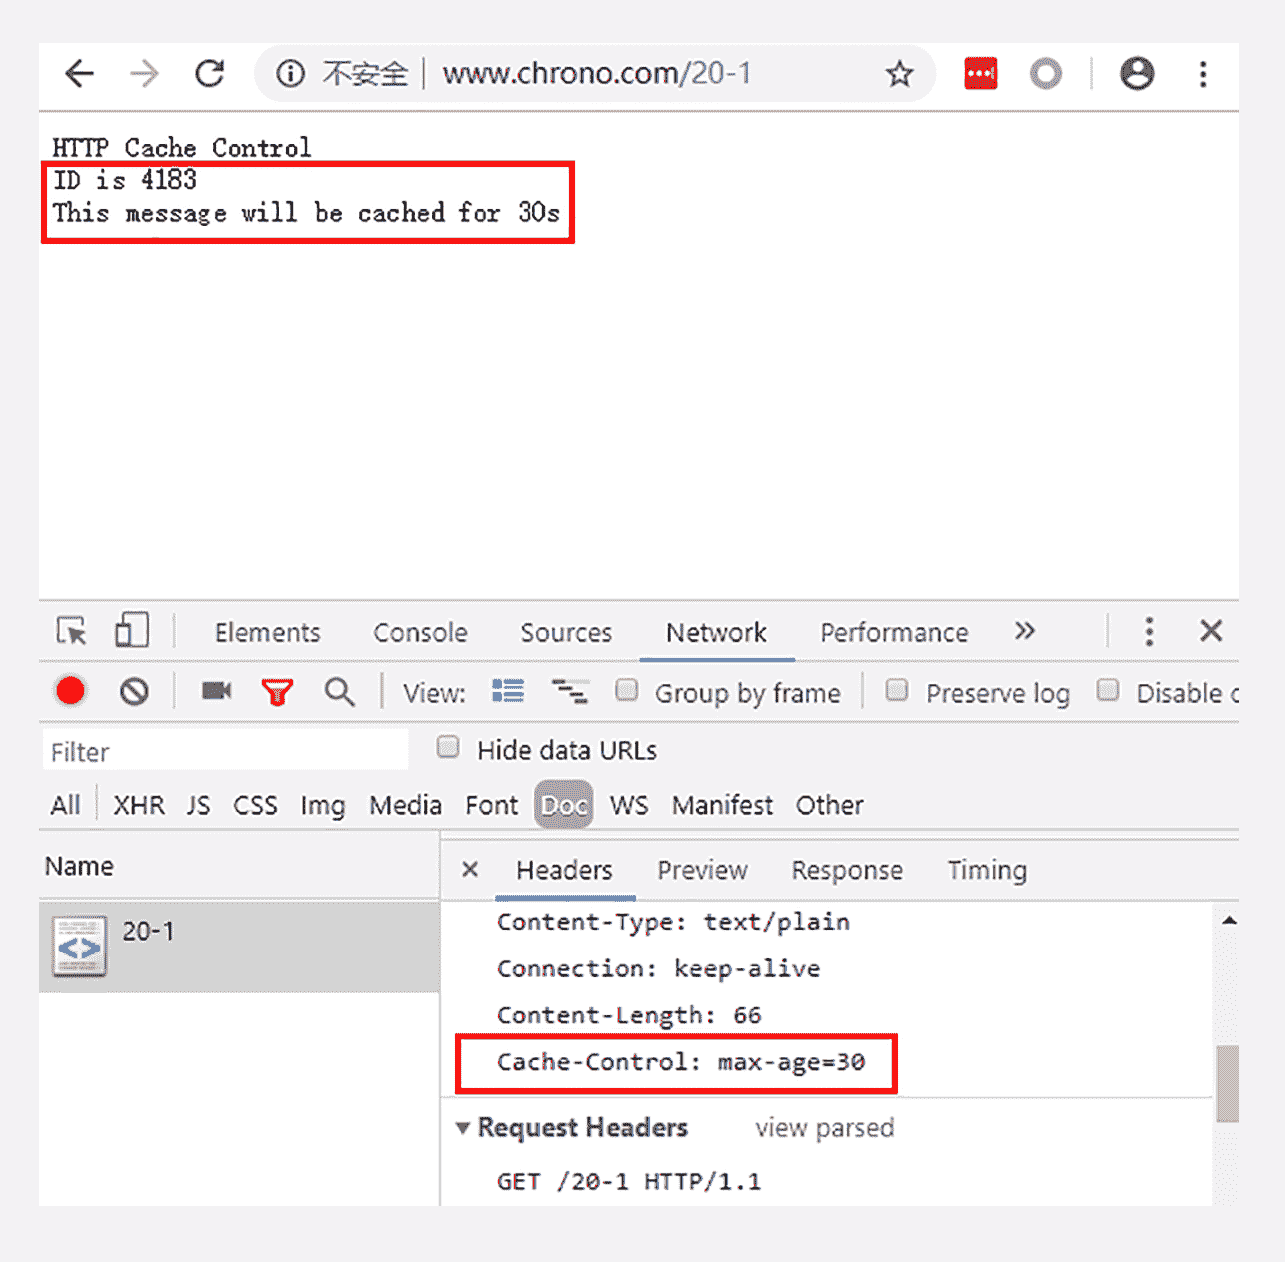Open the gray circle extension icon
This screenshot has height=1262, width=1285.
point(1046,73)
